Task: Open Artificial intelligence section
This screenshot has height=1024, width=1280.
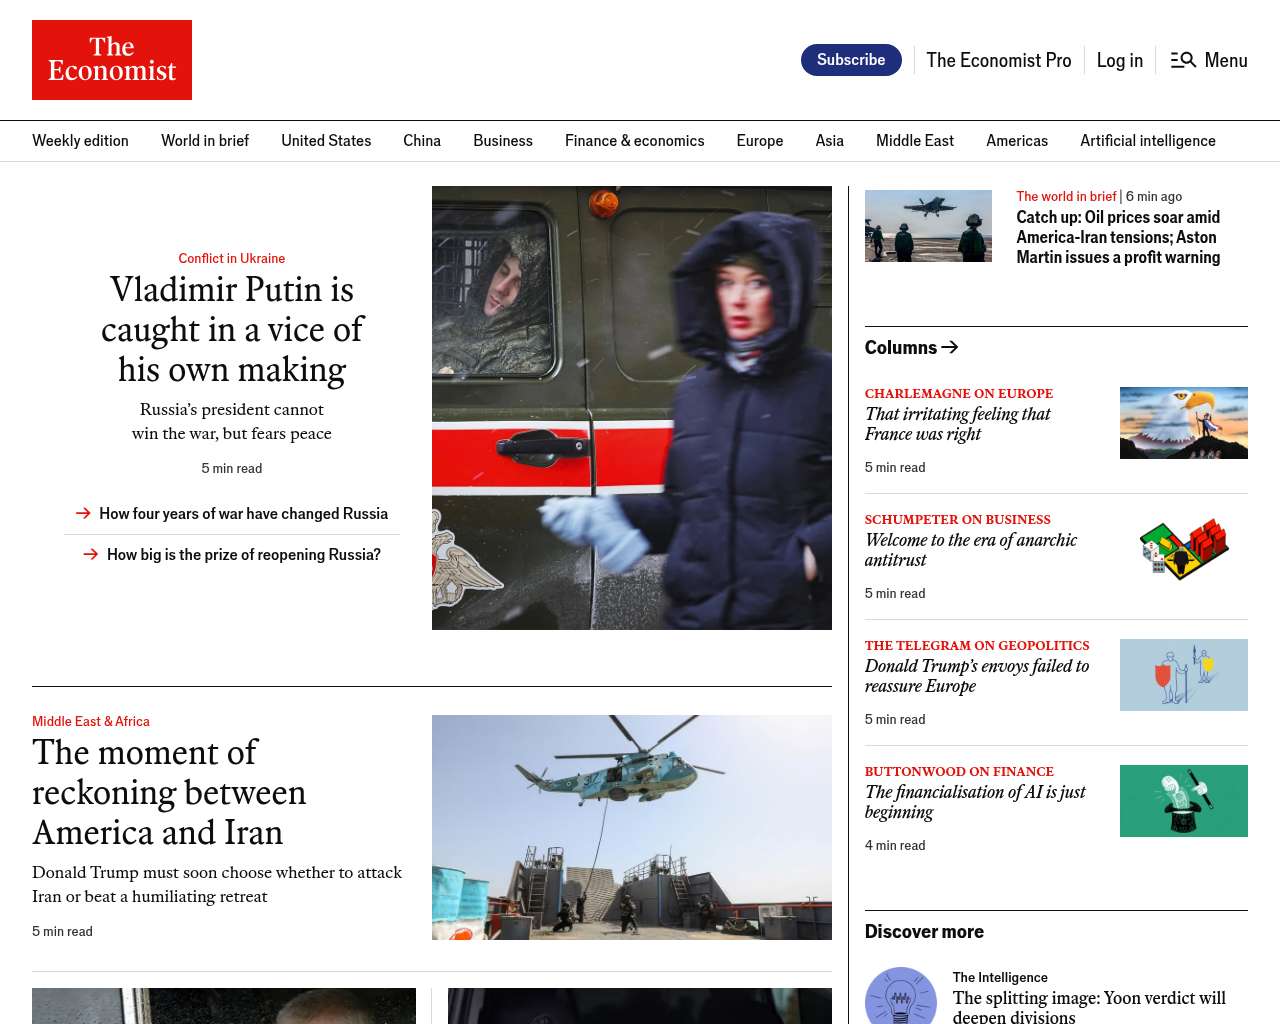Action: click(1148, 141)
